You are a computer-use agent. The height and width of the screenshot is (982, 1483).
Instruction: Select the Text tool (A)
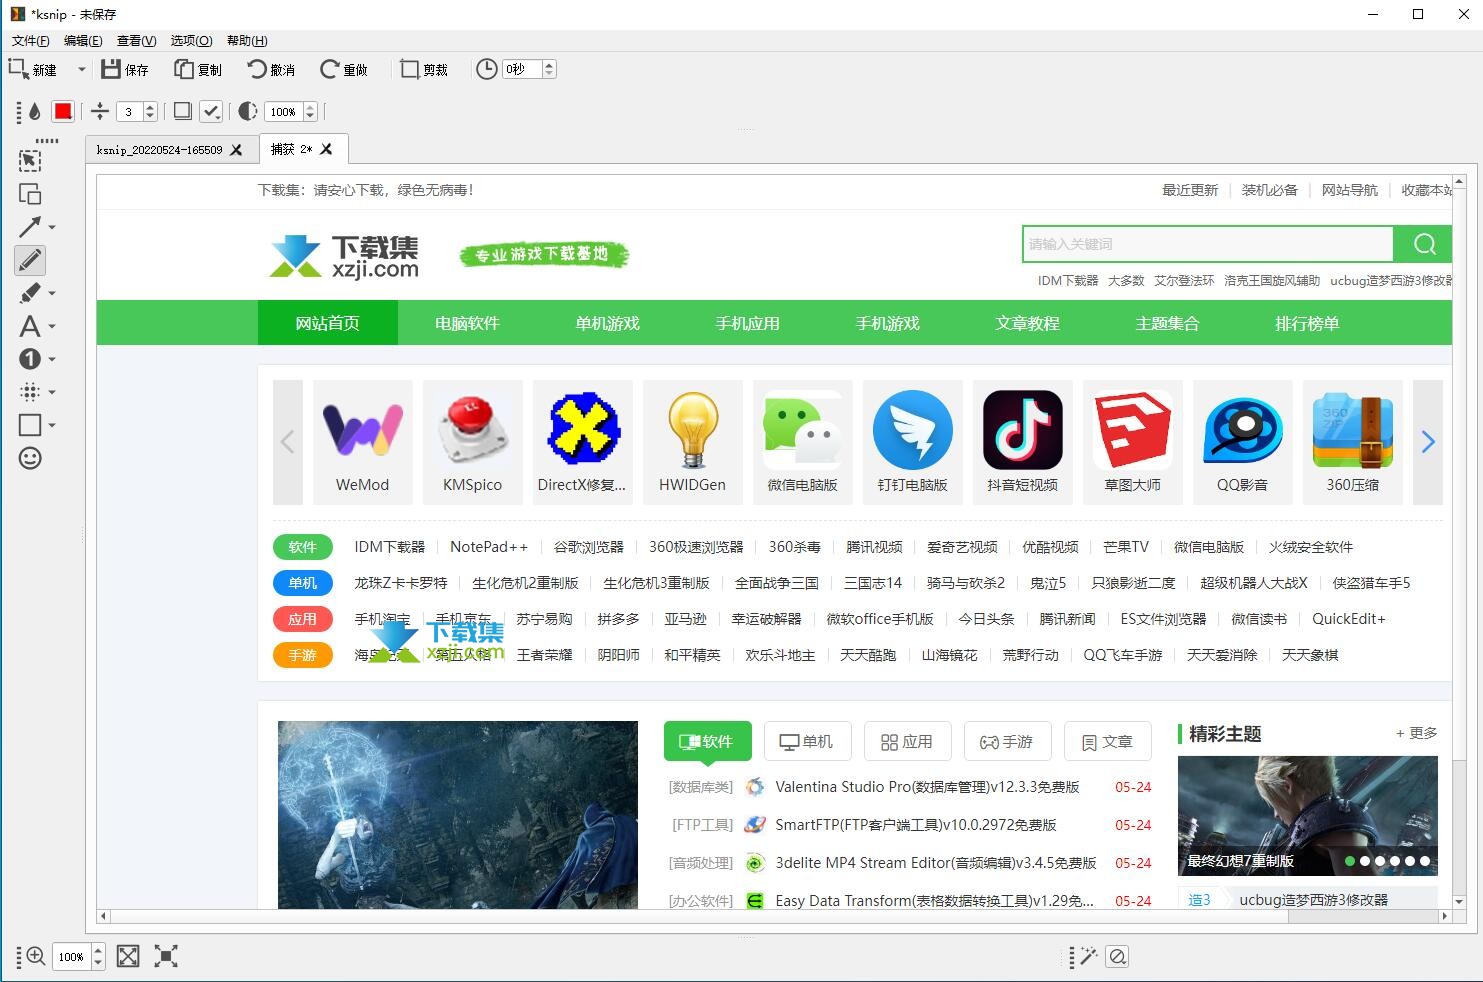[x=30, y=326]
